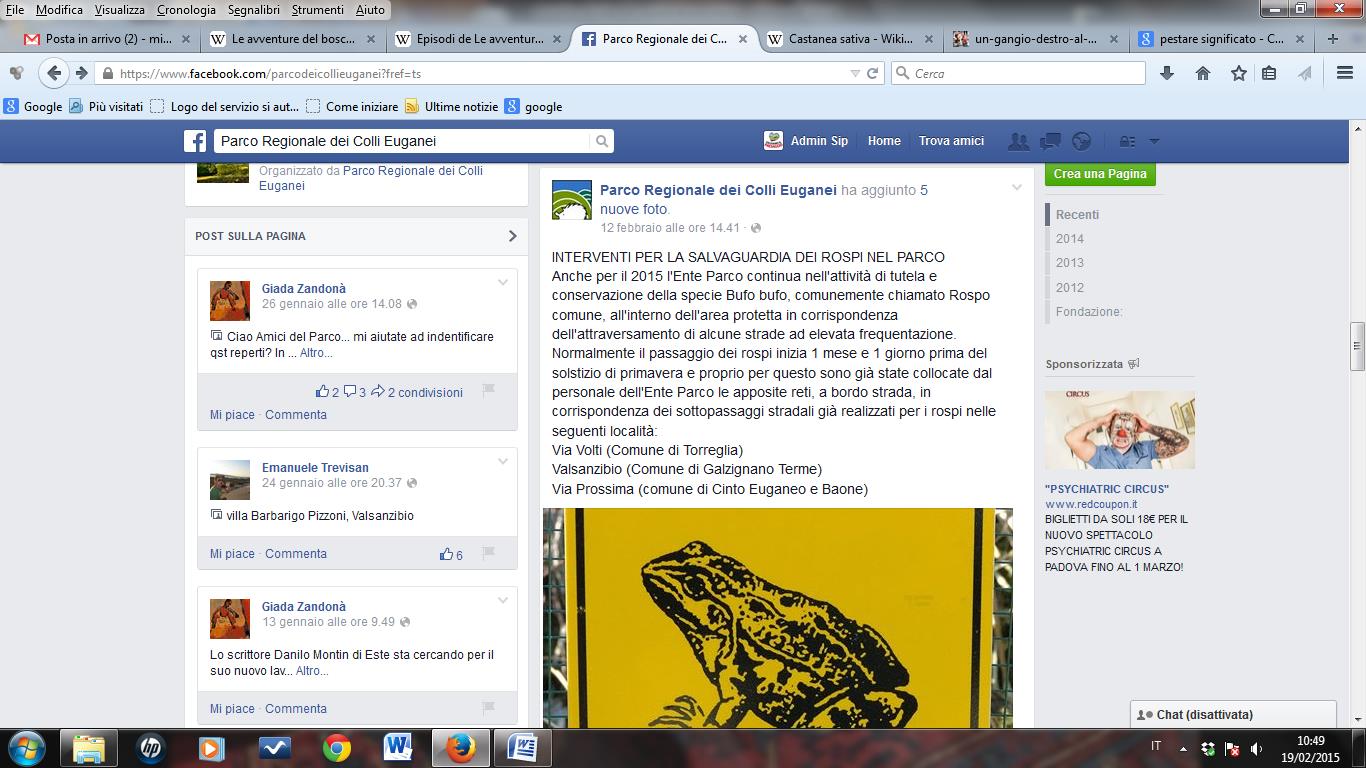Reload the current page
This screenshot has width=1366, height=768.
coord(873,73)
